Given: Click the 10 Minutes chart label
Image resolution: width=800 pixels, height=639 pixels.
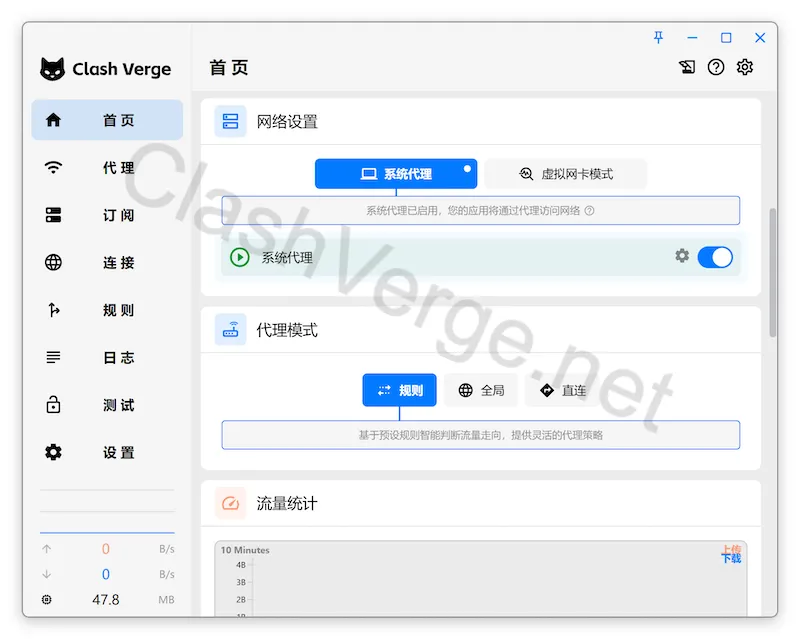Looking at the screenshot, I should click(245, 550).
